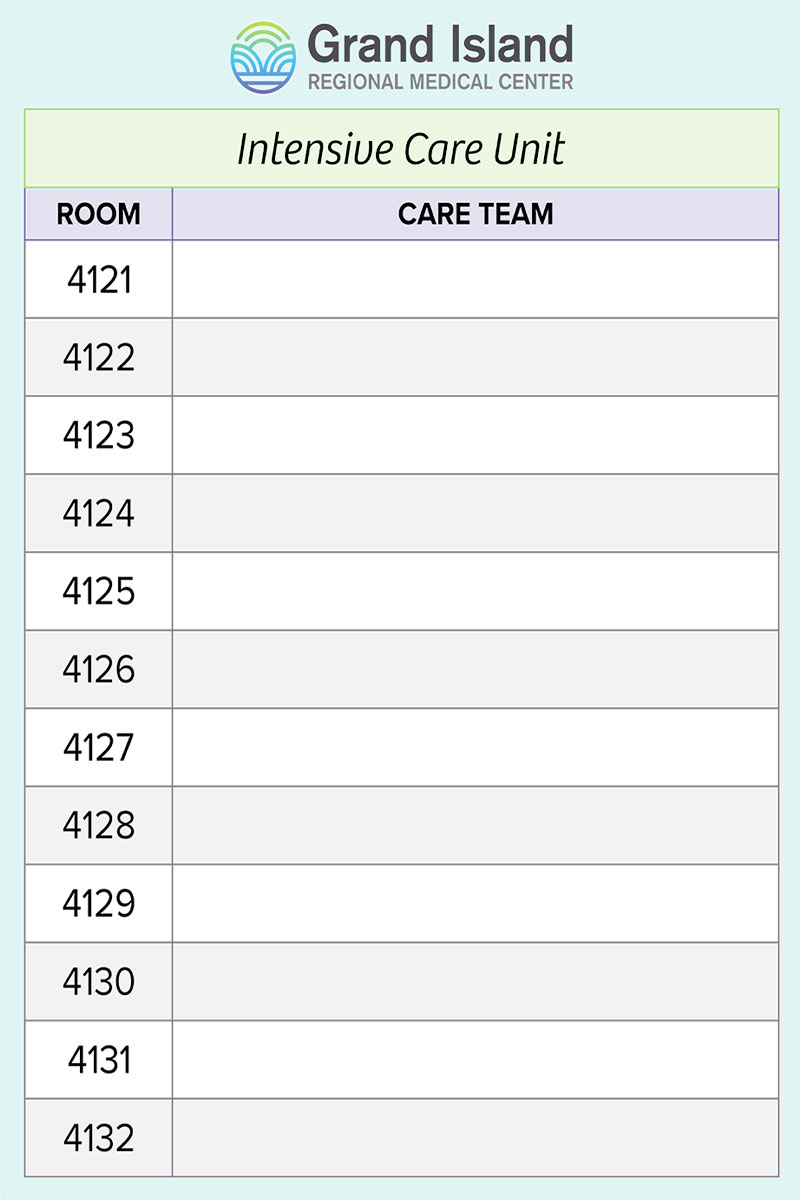The height and width of the screenshot is (1200, 800).
Task: Click the care team field for room 4129
Action: pyautogui.click(x=476, y=903)
